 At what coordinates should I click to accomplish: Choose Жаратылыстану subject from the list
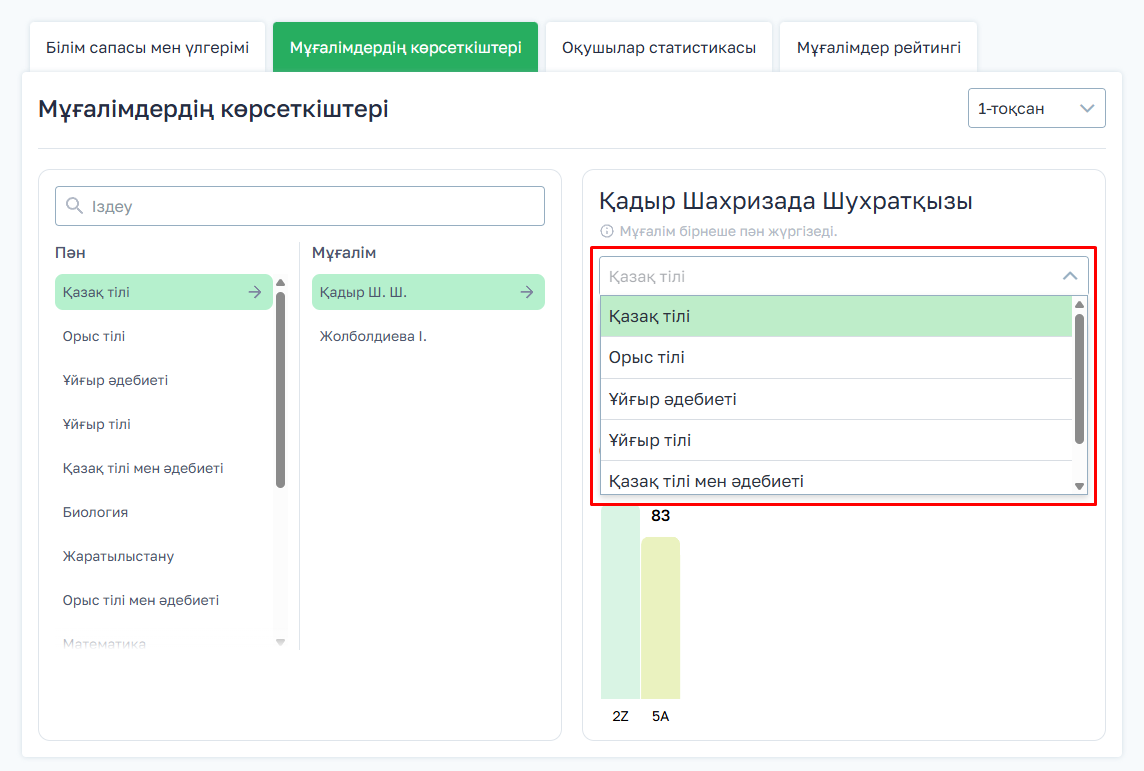tap(118, 556)
